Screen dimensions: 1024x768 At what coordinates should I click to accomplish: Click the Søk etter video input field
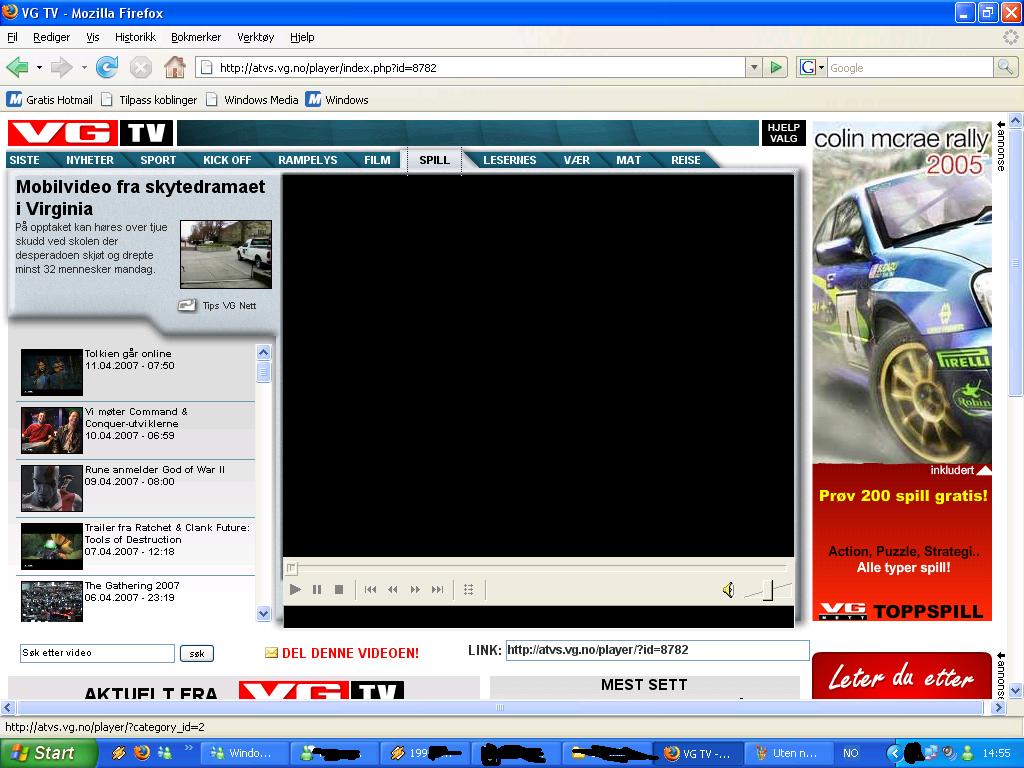click(97, 653)
